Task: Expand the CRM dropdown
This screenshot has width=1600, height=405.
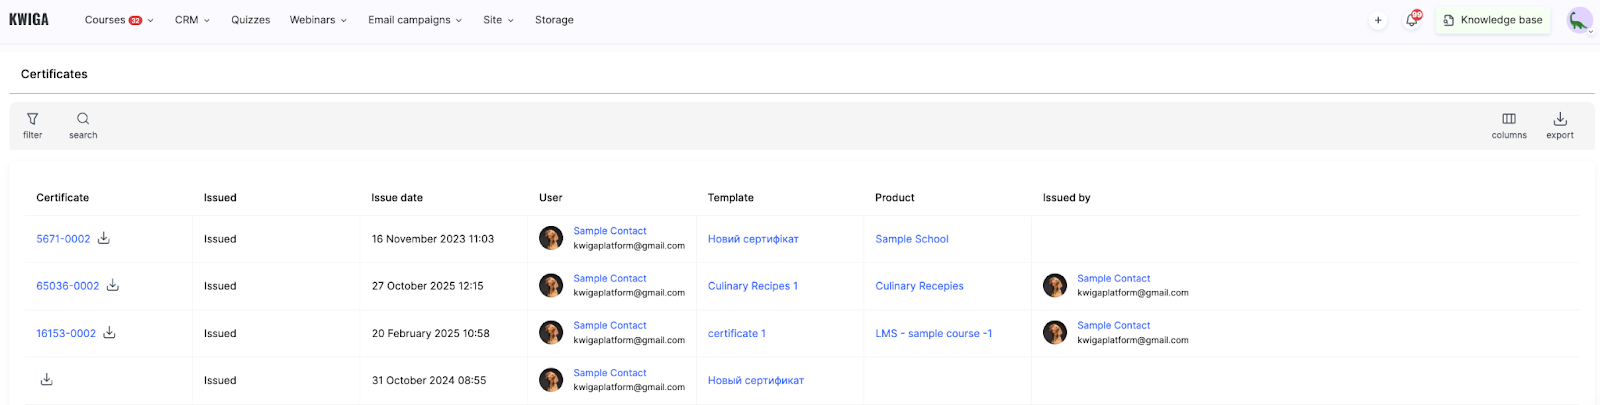Action: point(192,20)
